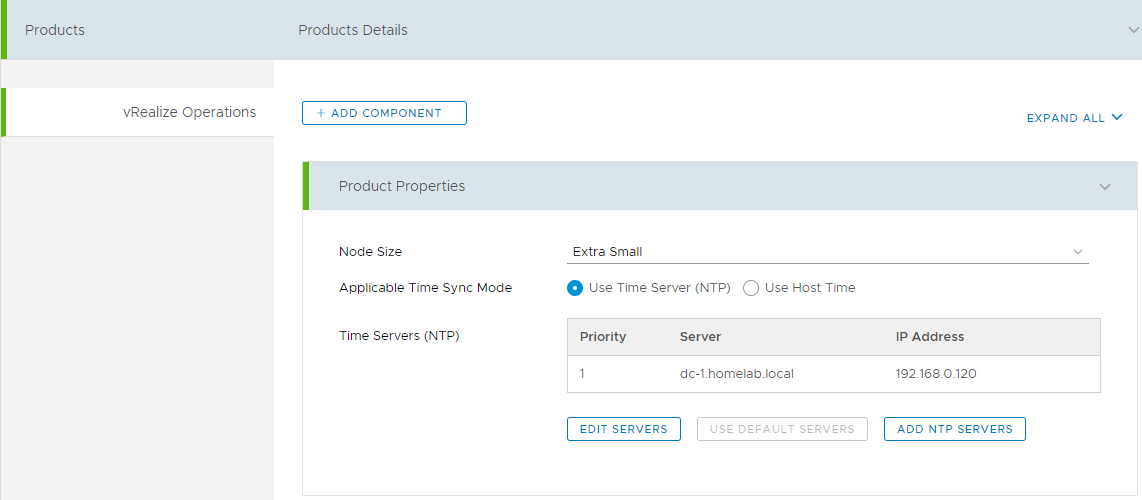This screenshot has width=1142, height=500.
Task: Click the Time Servers (NTP) label
Action: tap(399, 336)
